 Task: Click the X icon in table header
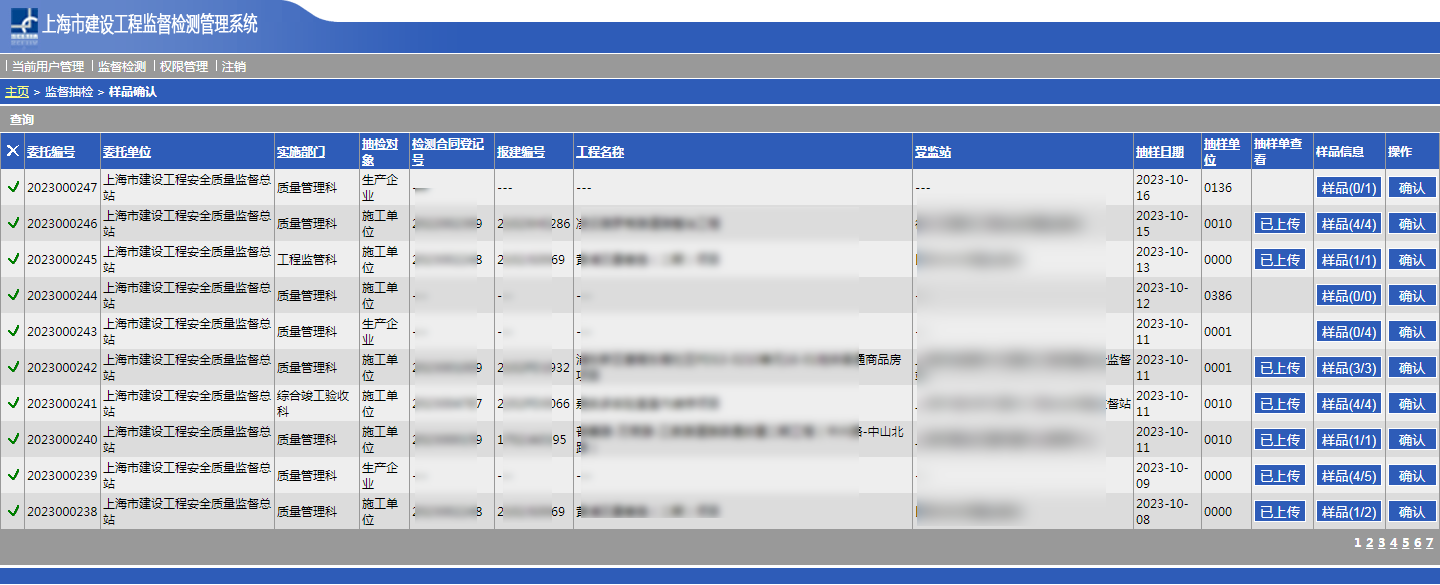(x=12, y=151)
